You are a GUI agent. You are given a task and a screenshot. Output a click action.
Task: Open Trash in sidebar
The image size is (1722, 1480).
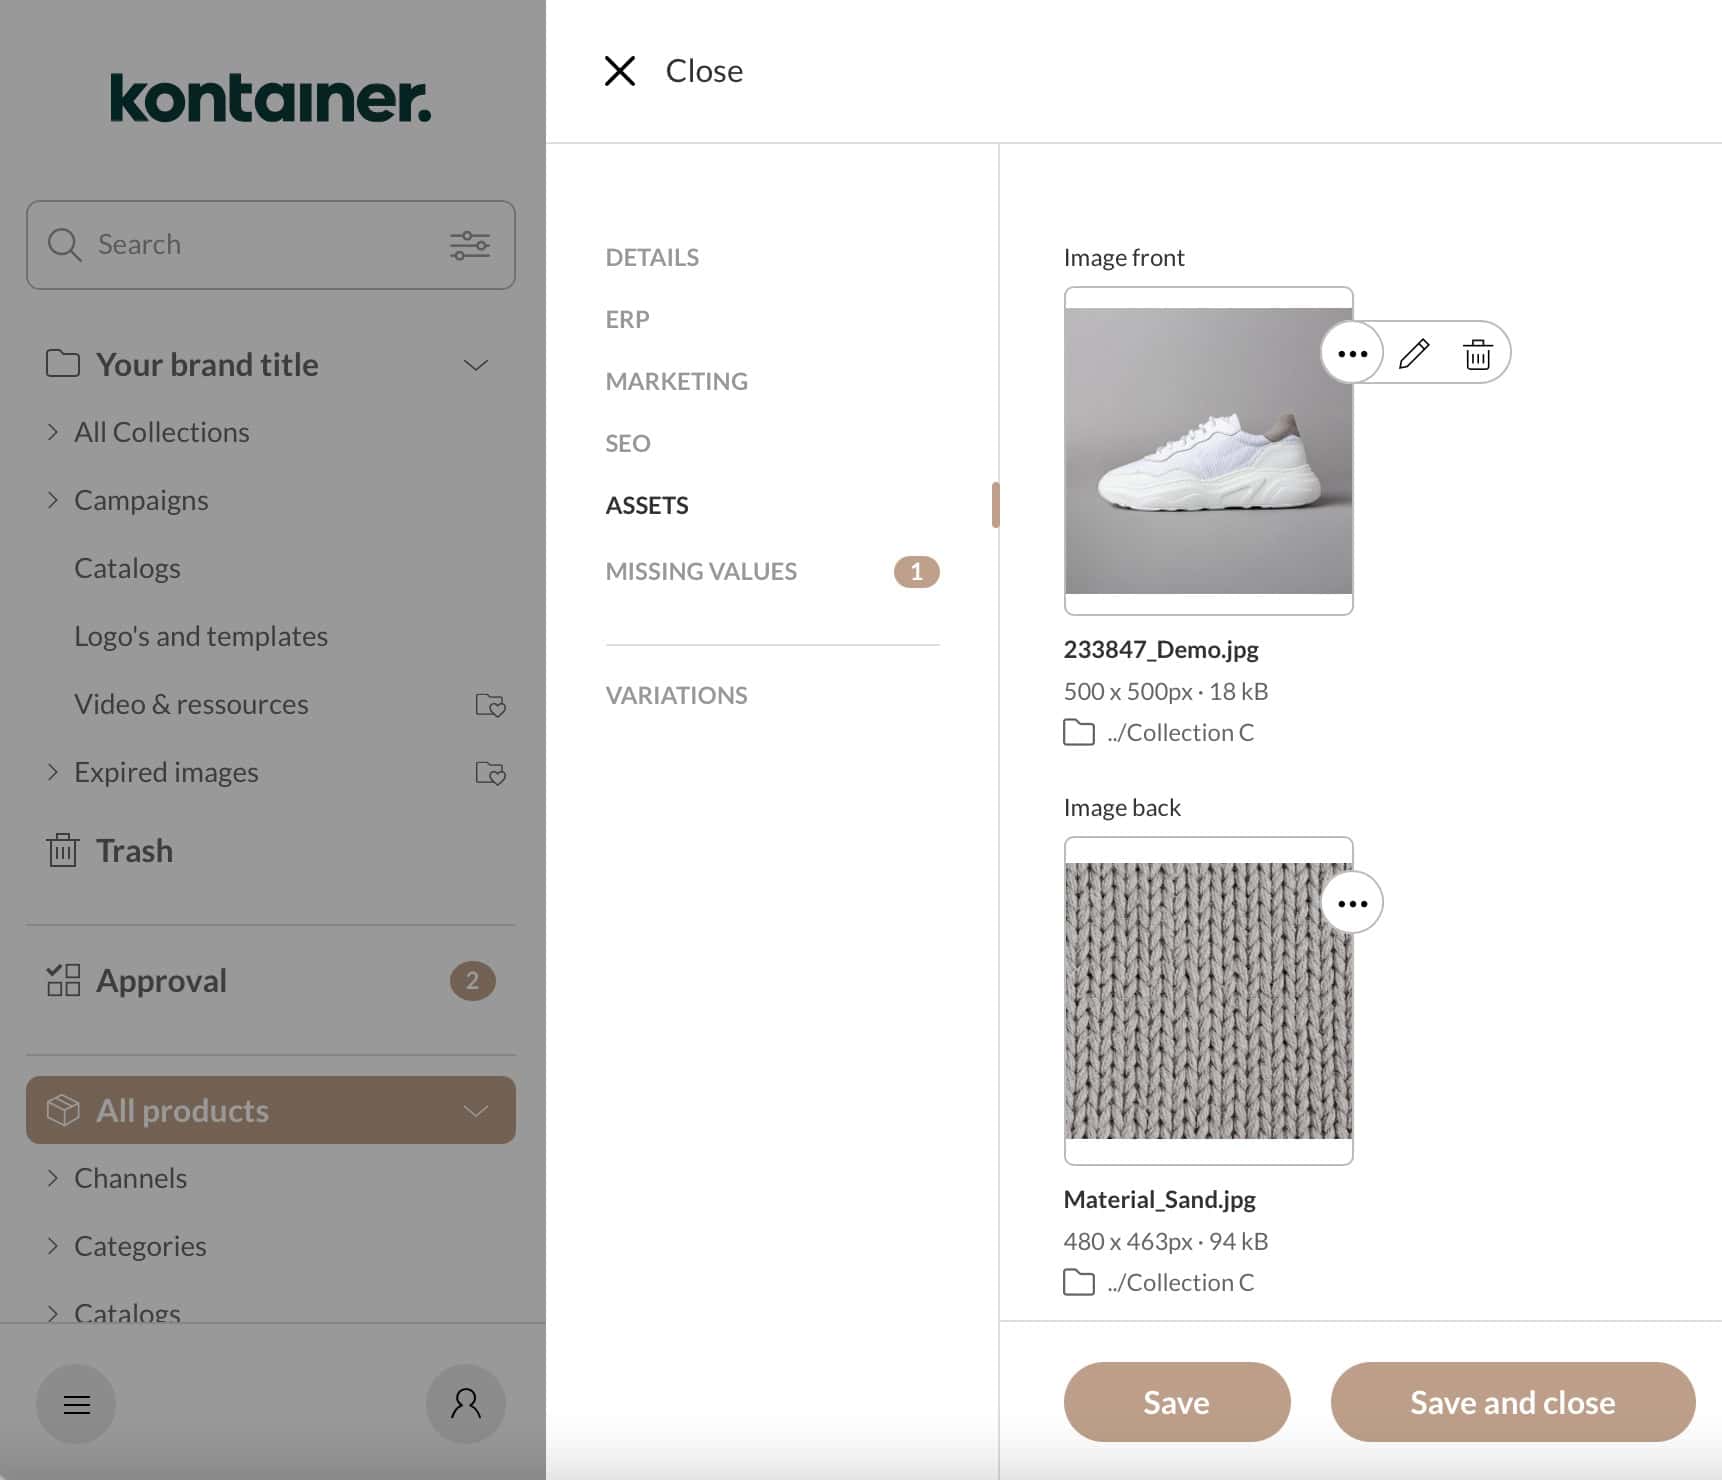134,850
